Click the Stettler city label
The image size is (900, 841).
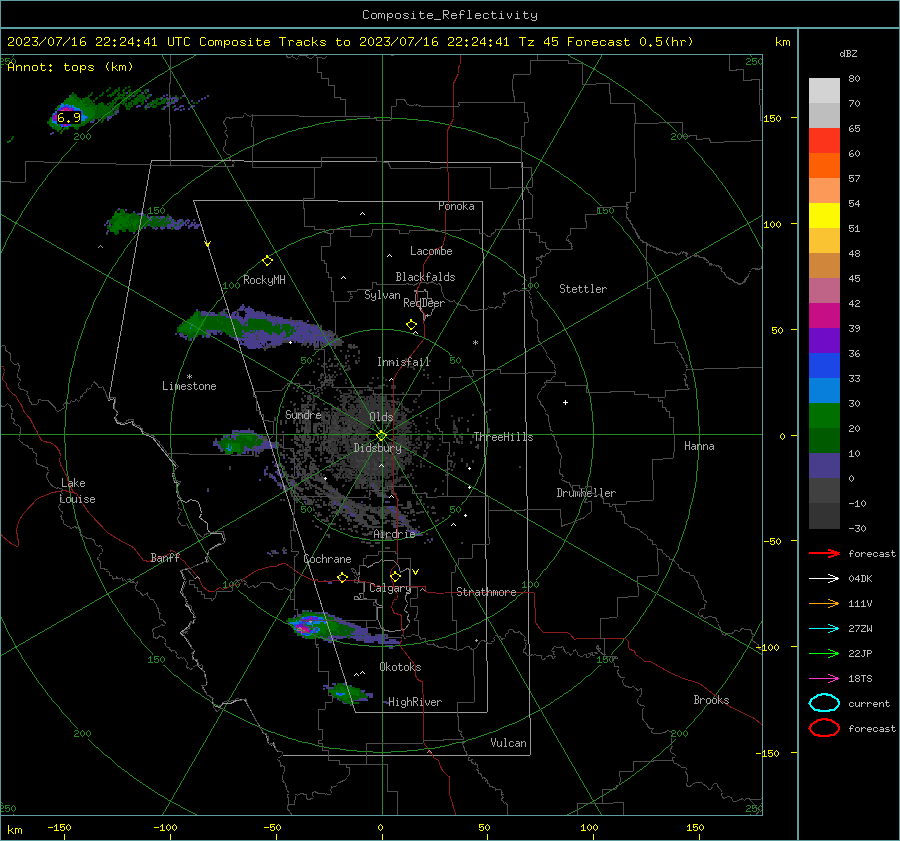pos(583,289)
